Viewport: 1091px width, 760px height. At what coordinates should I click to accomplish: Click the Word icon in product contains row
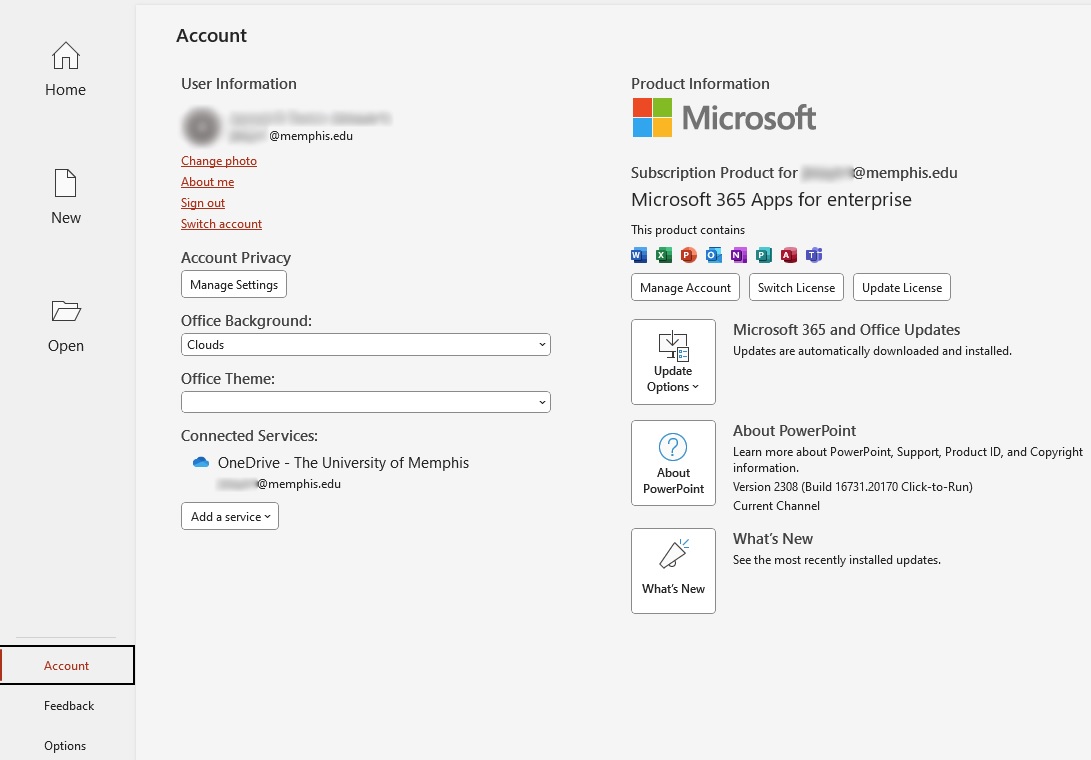coord(638,255)
